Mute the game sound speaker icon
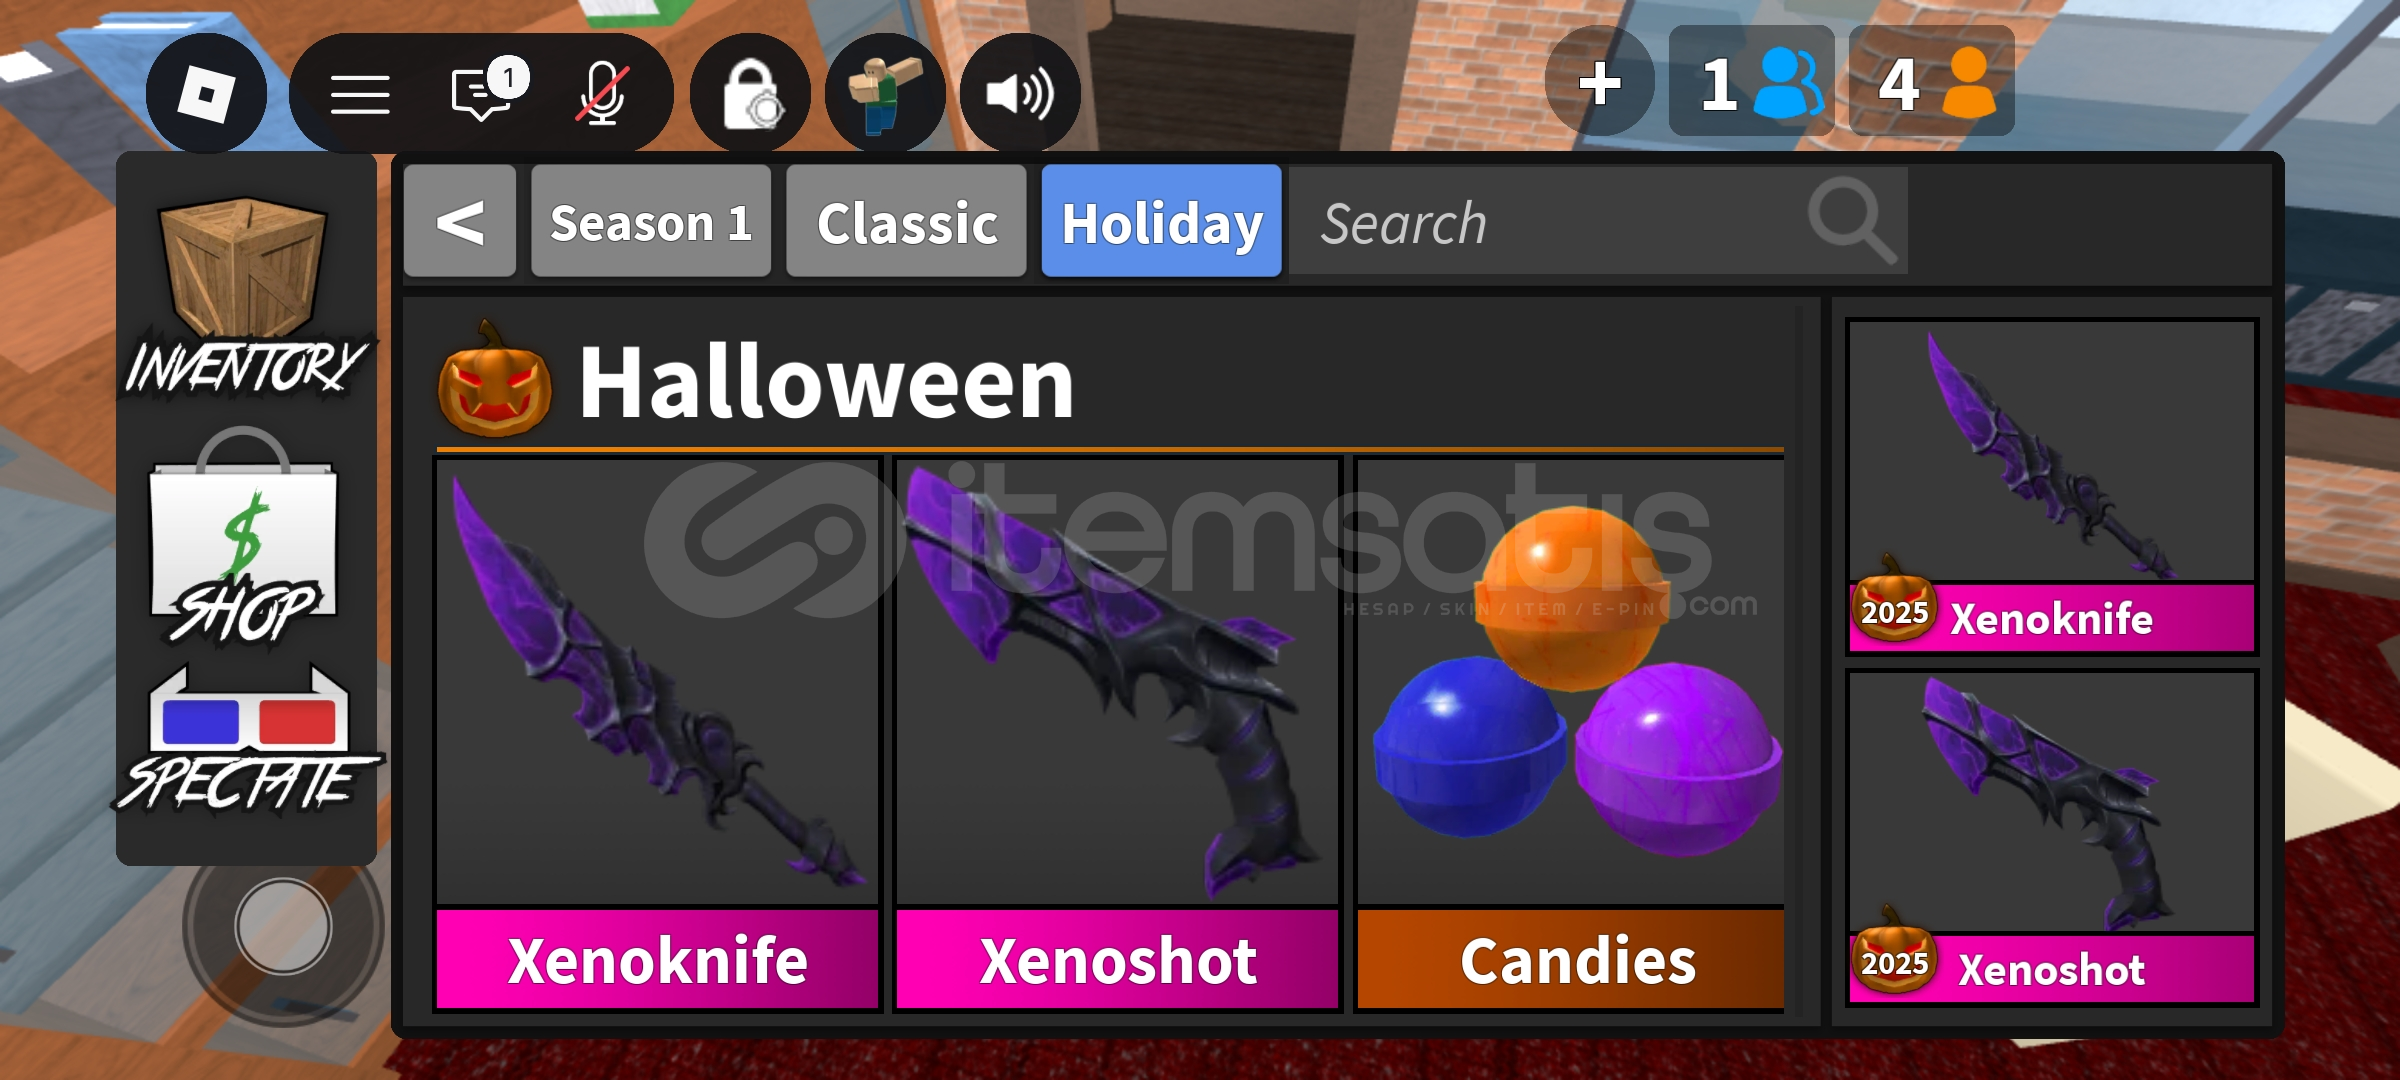 (1020, 94)
